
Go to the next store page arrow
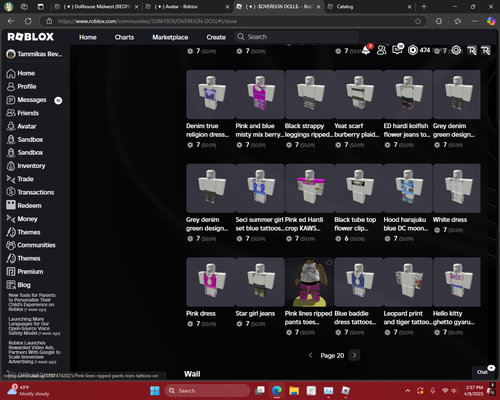point(354,355)
